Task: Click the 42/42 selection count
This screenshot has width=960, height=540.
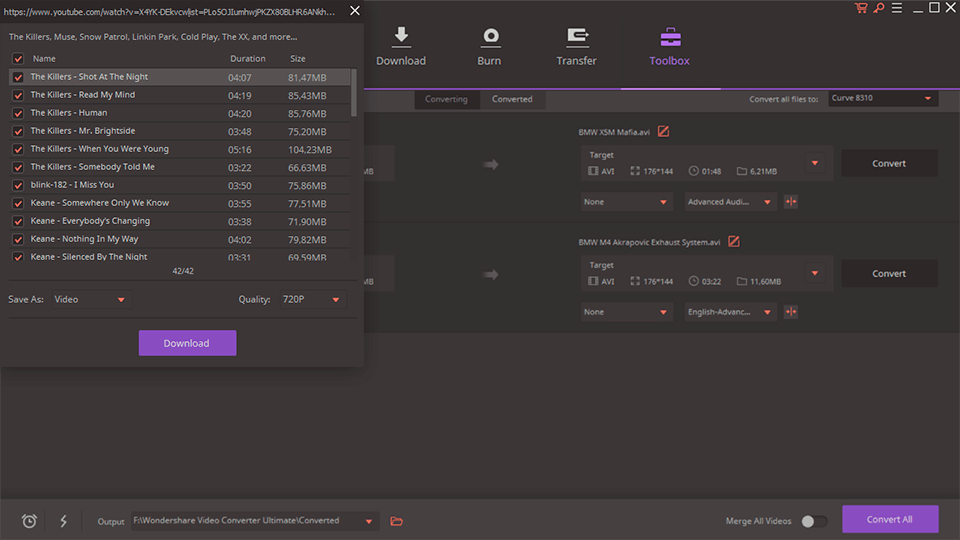Action: 183,271
